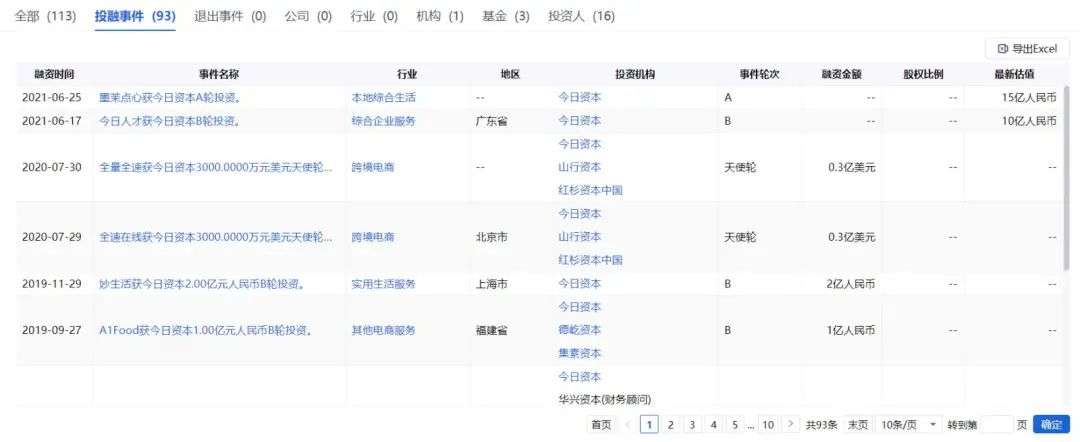Click the 融资金额 column header
This screenshot has height=442, width=1080.
pyautogui.click(x=841, y=74)
